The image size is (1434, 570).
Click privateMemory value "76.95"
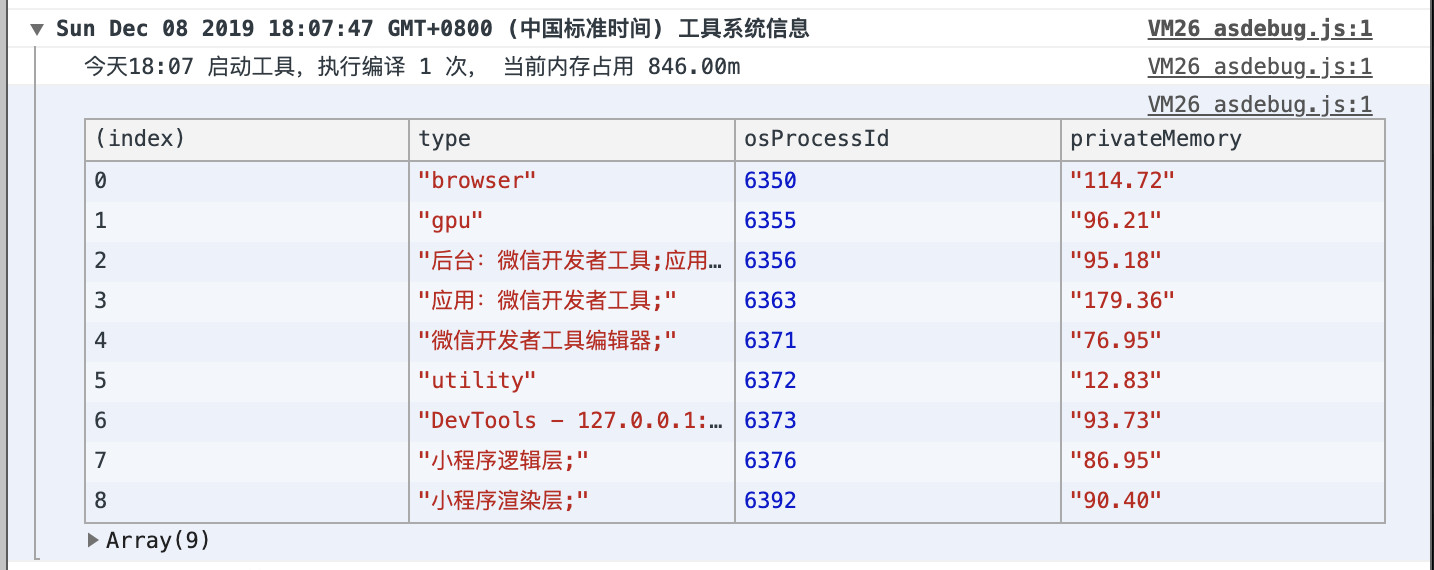point(1116,341)
